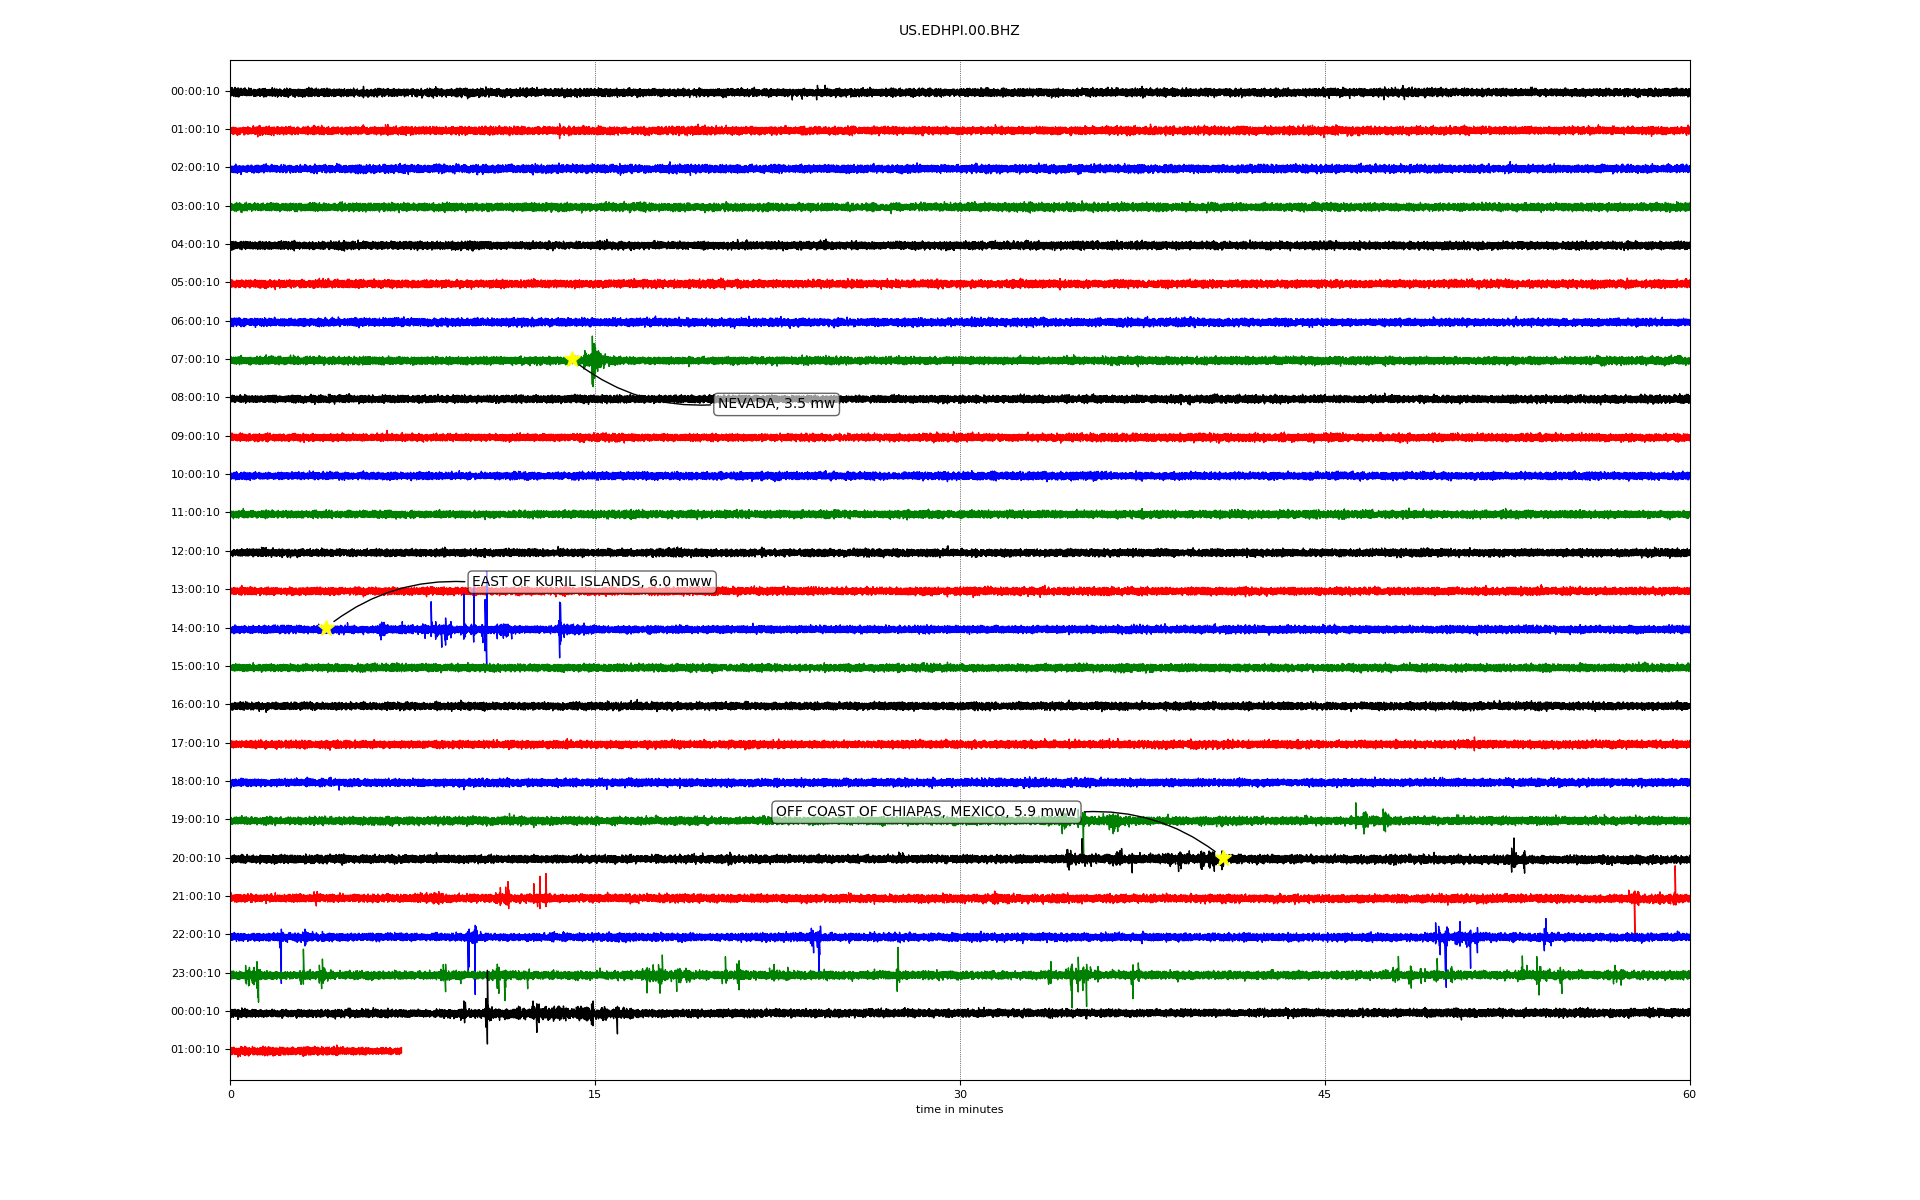The width and height of the screenshot is (1920, 1200).
Task: Click the EAST OF KURIL ISLANDS, 6.0 mww label
Action: pos(592,582)
